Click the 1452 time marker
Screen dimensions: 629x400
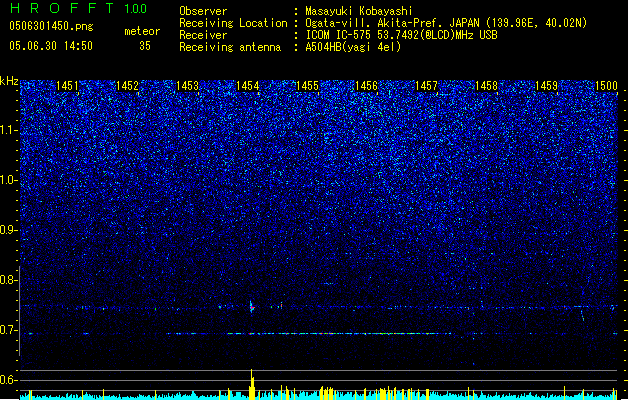[x=127, y=86]
